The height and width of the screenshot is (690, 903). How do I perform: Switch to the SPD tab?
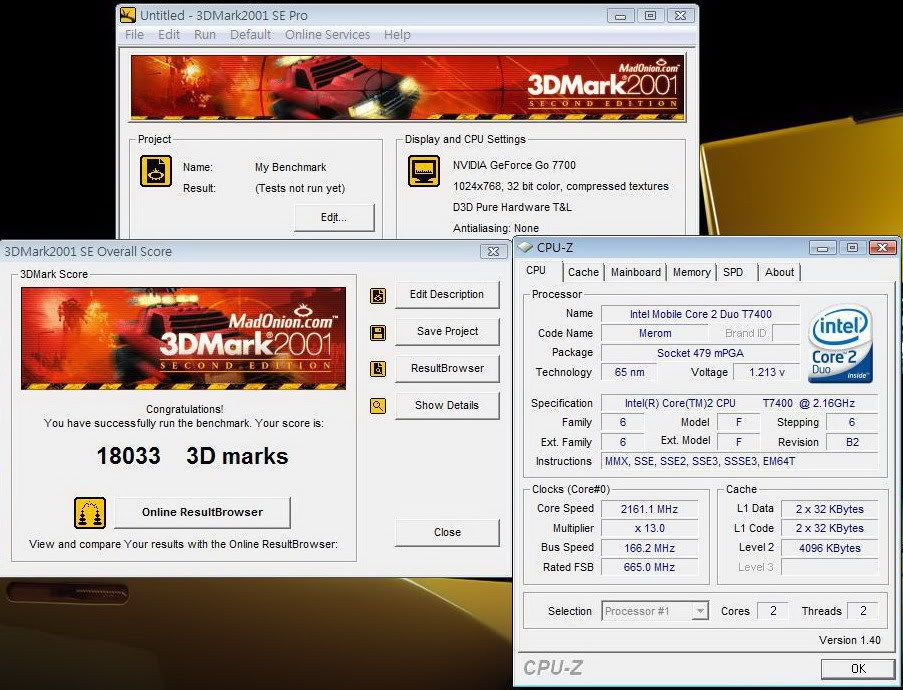(733, 272)
